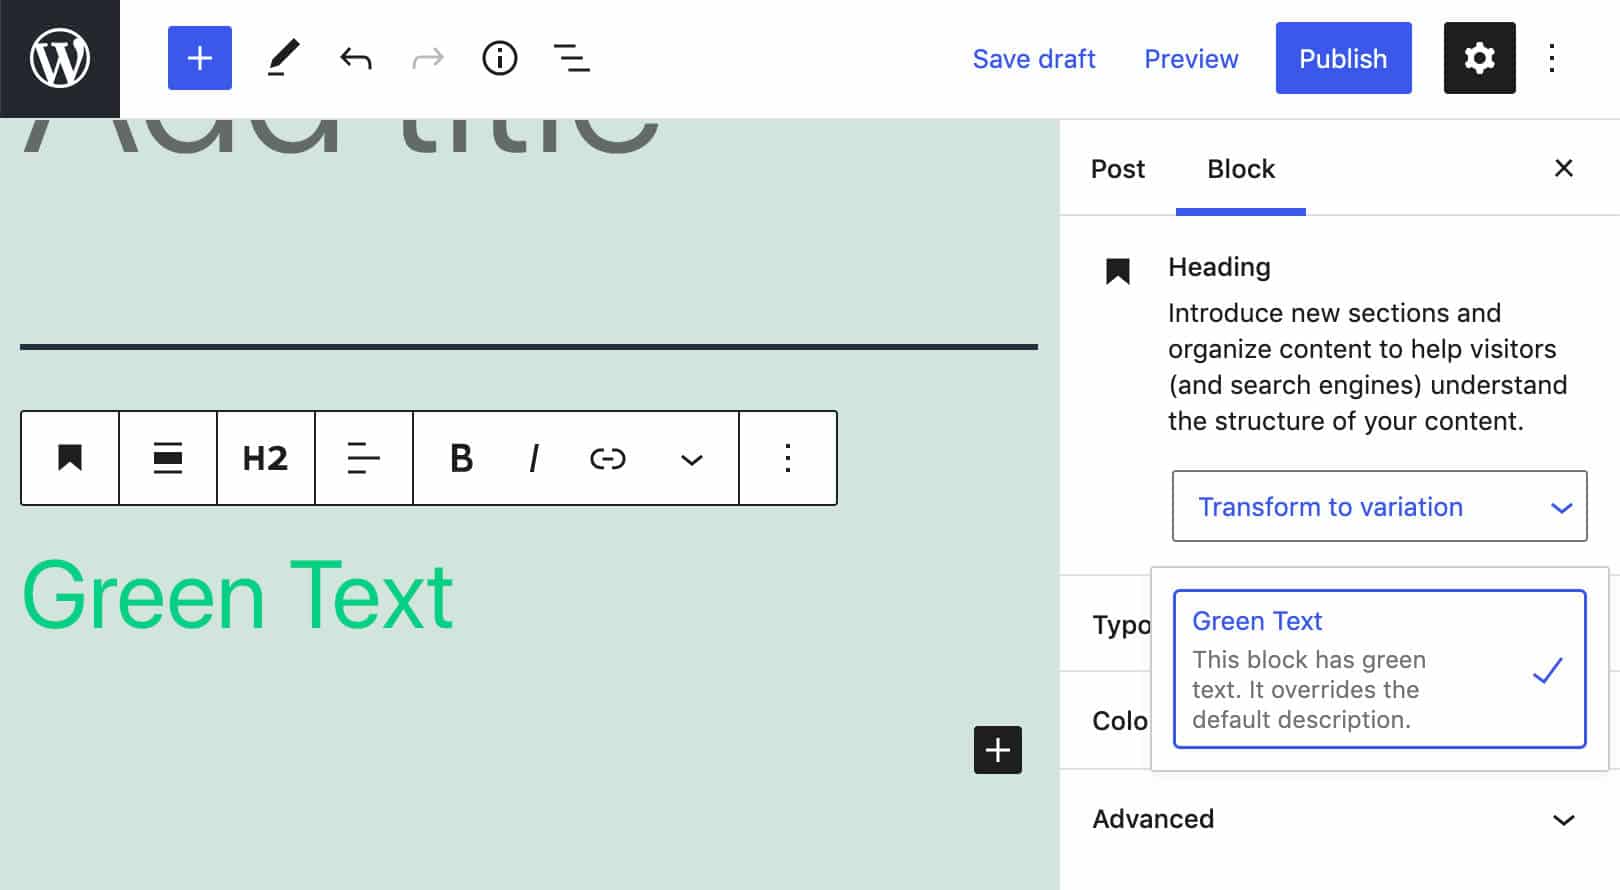
Task: Switch to the Post tab
Action: [1117, 169]
